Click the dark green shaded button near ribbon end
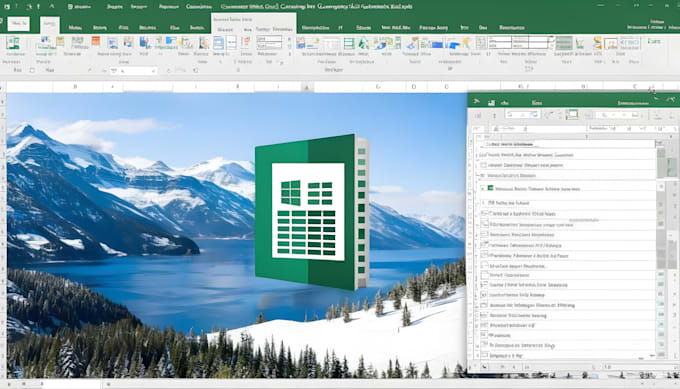Screen dimensions: 680x389 coord(564,43)
